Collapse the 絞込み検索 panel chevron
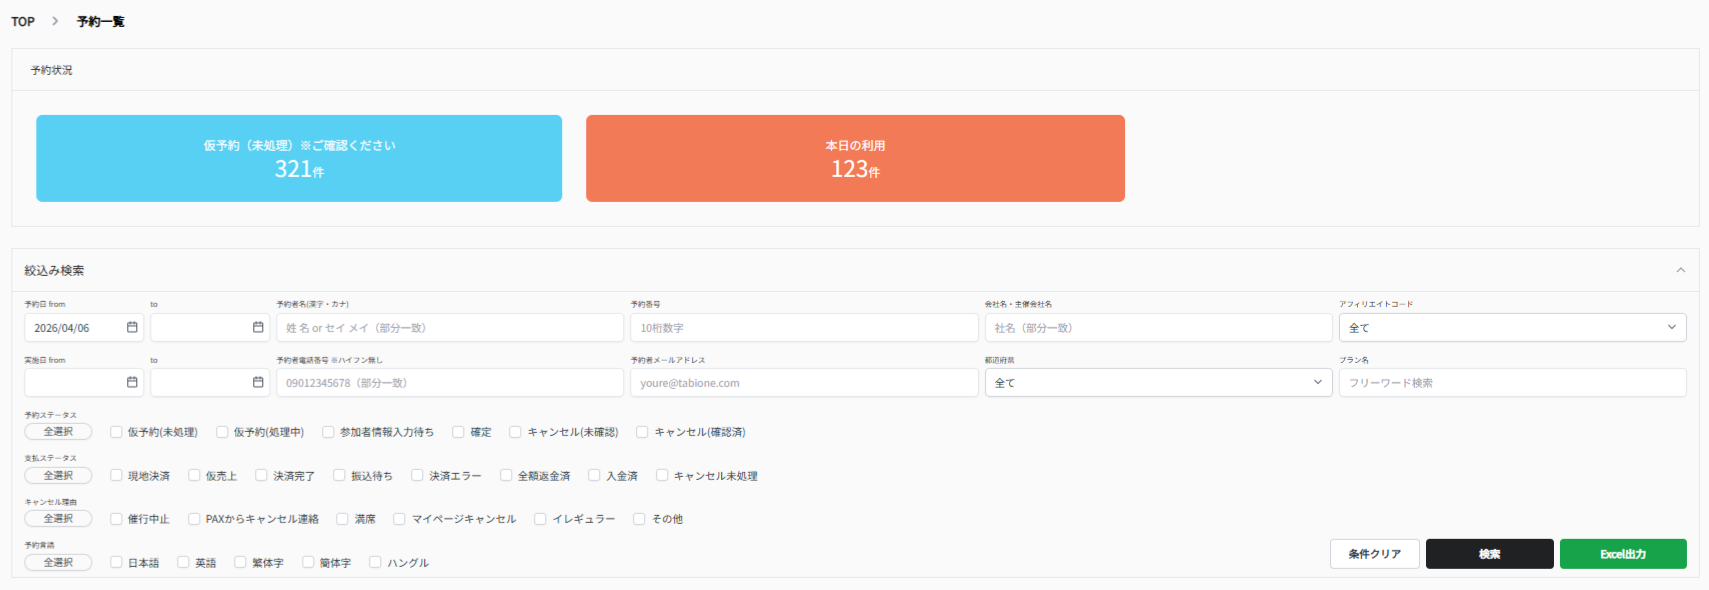 point(1681,270)
